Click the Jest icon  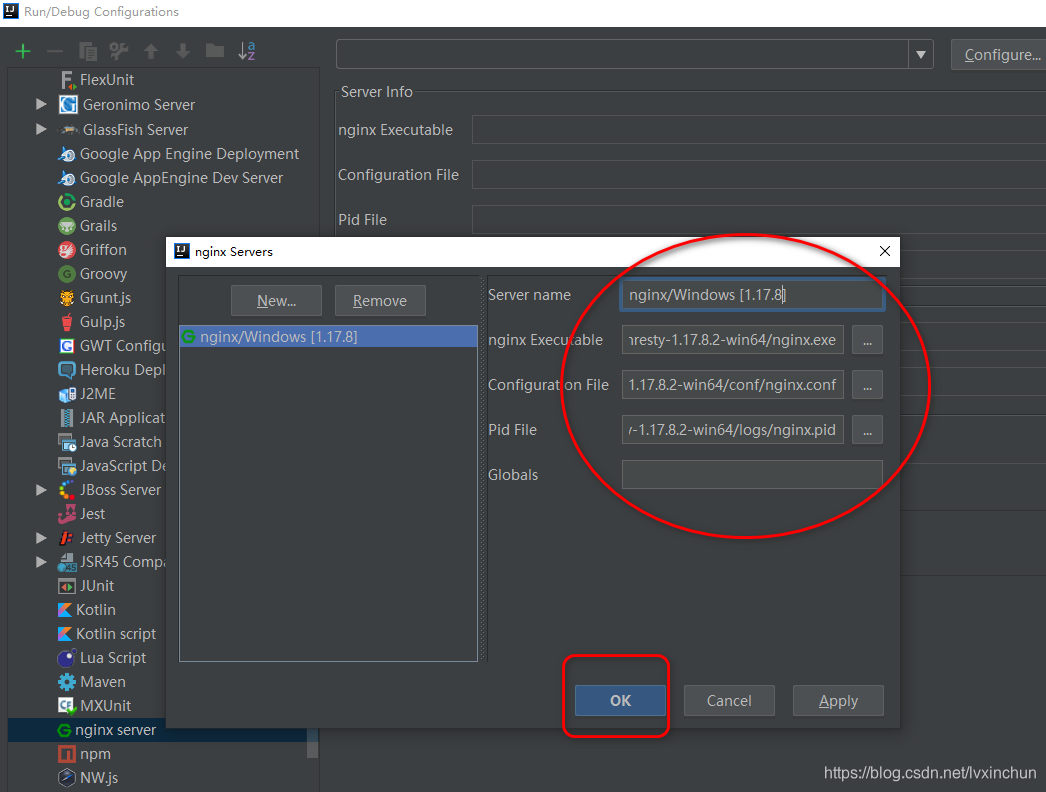[x=67, y=514]
